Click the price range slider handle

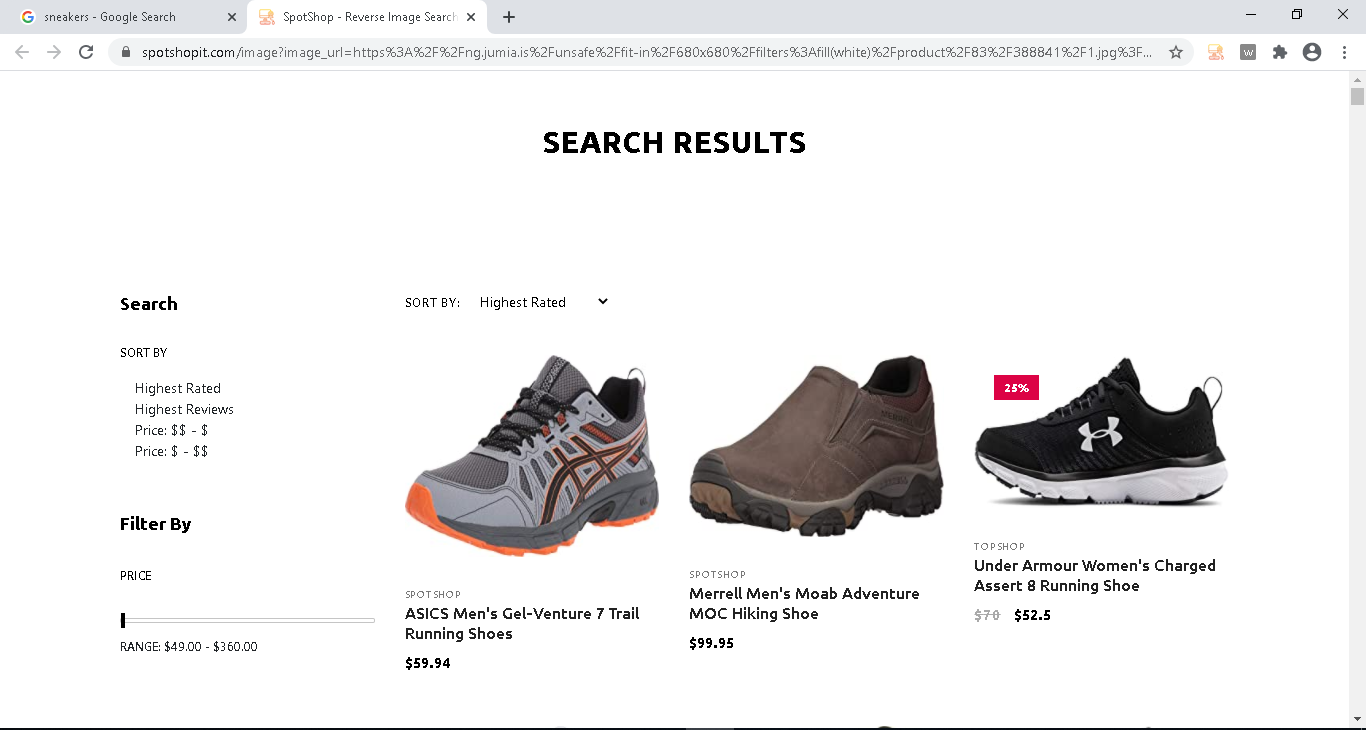(123, 620)
